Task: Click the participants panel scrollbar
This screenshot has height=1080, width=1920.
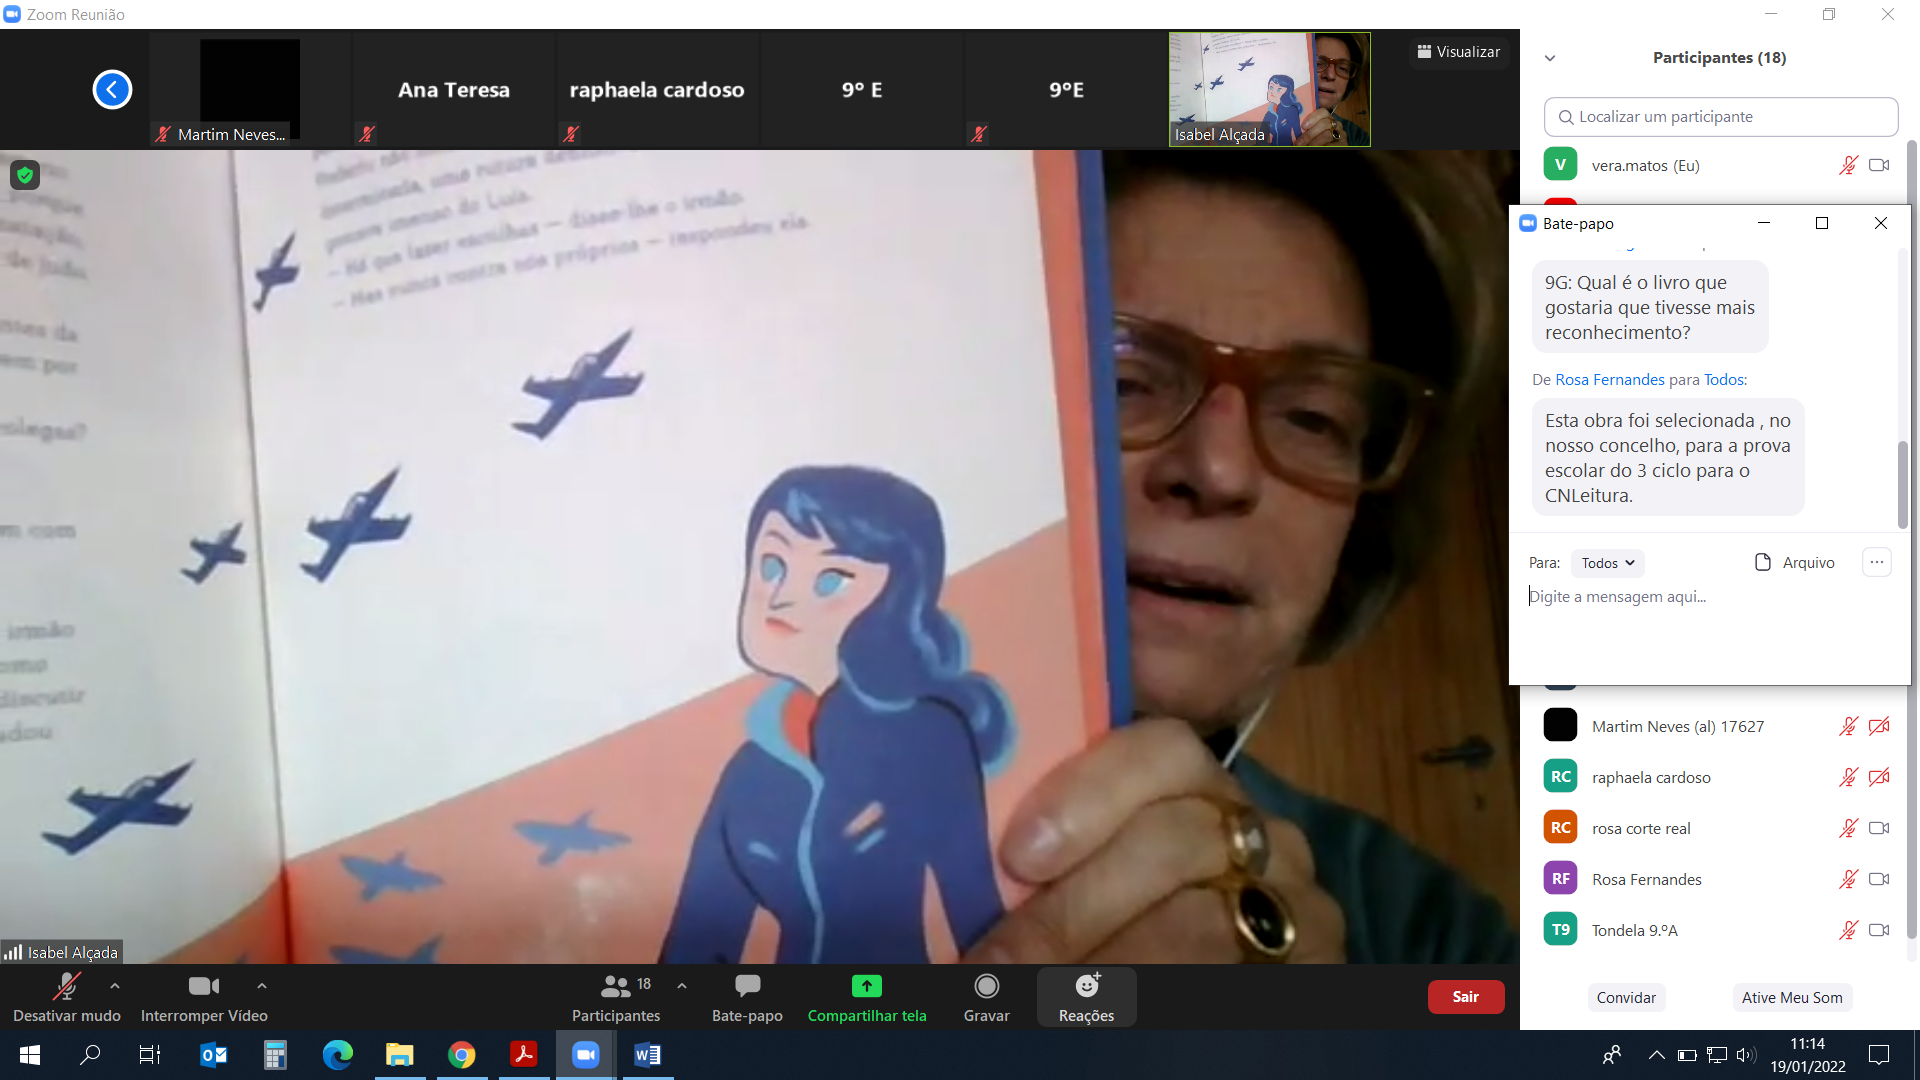Action: click(1911, 540)
